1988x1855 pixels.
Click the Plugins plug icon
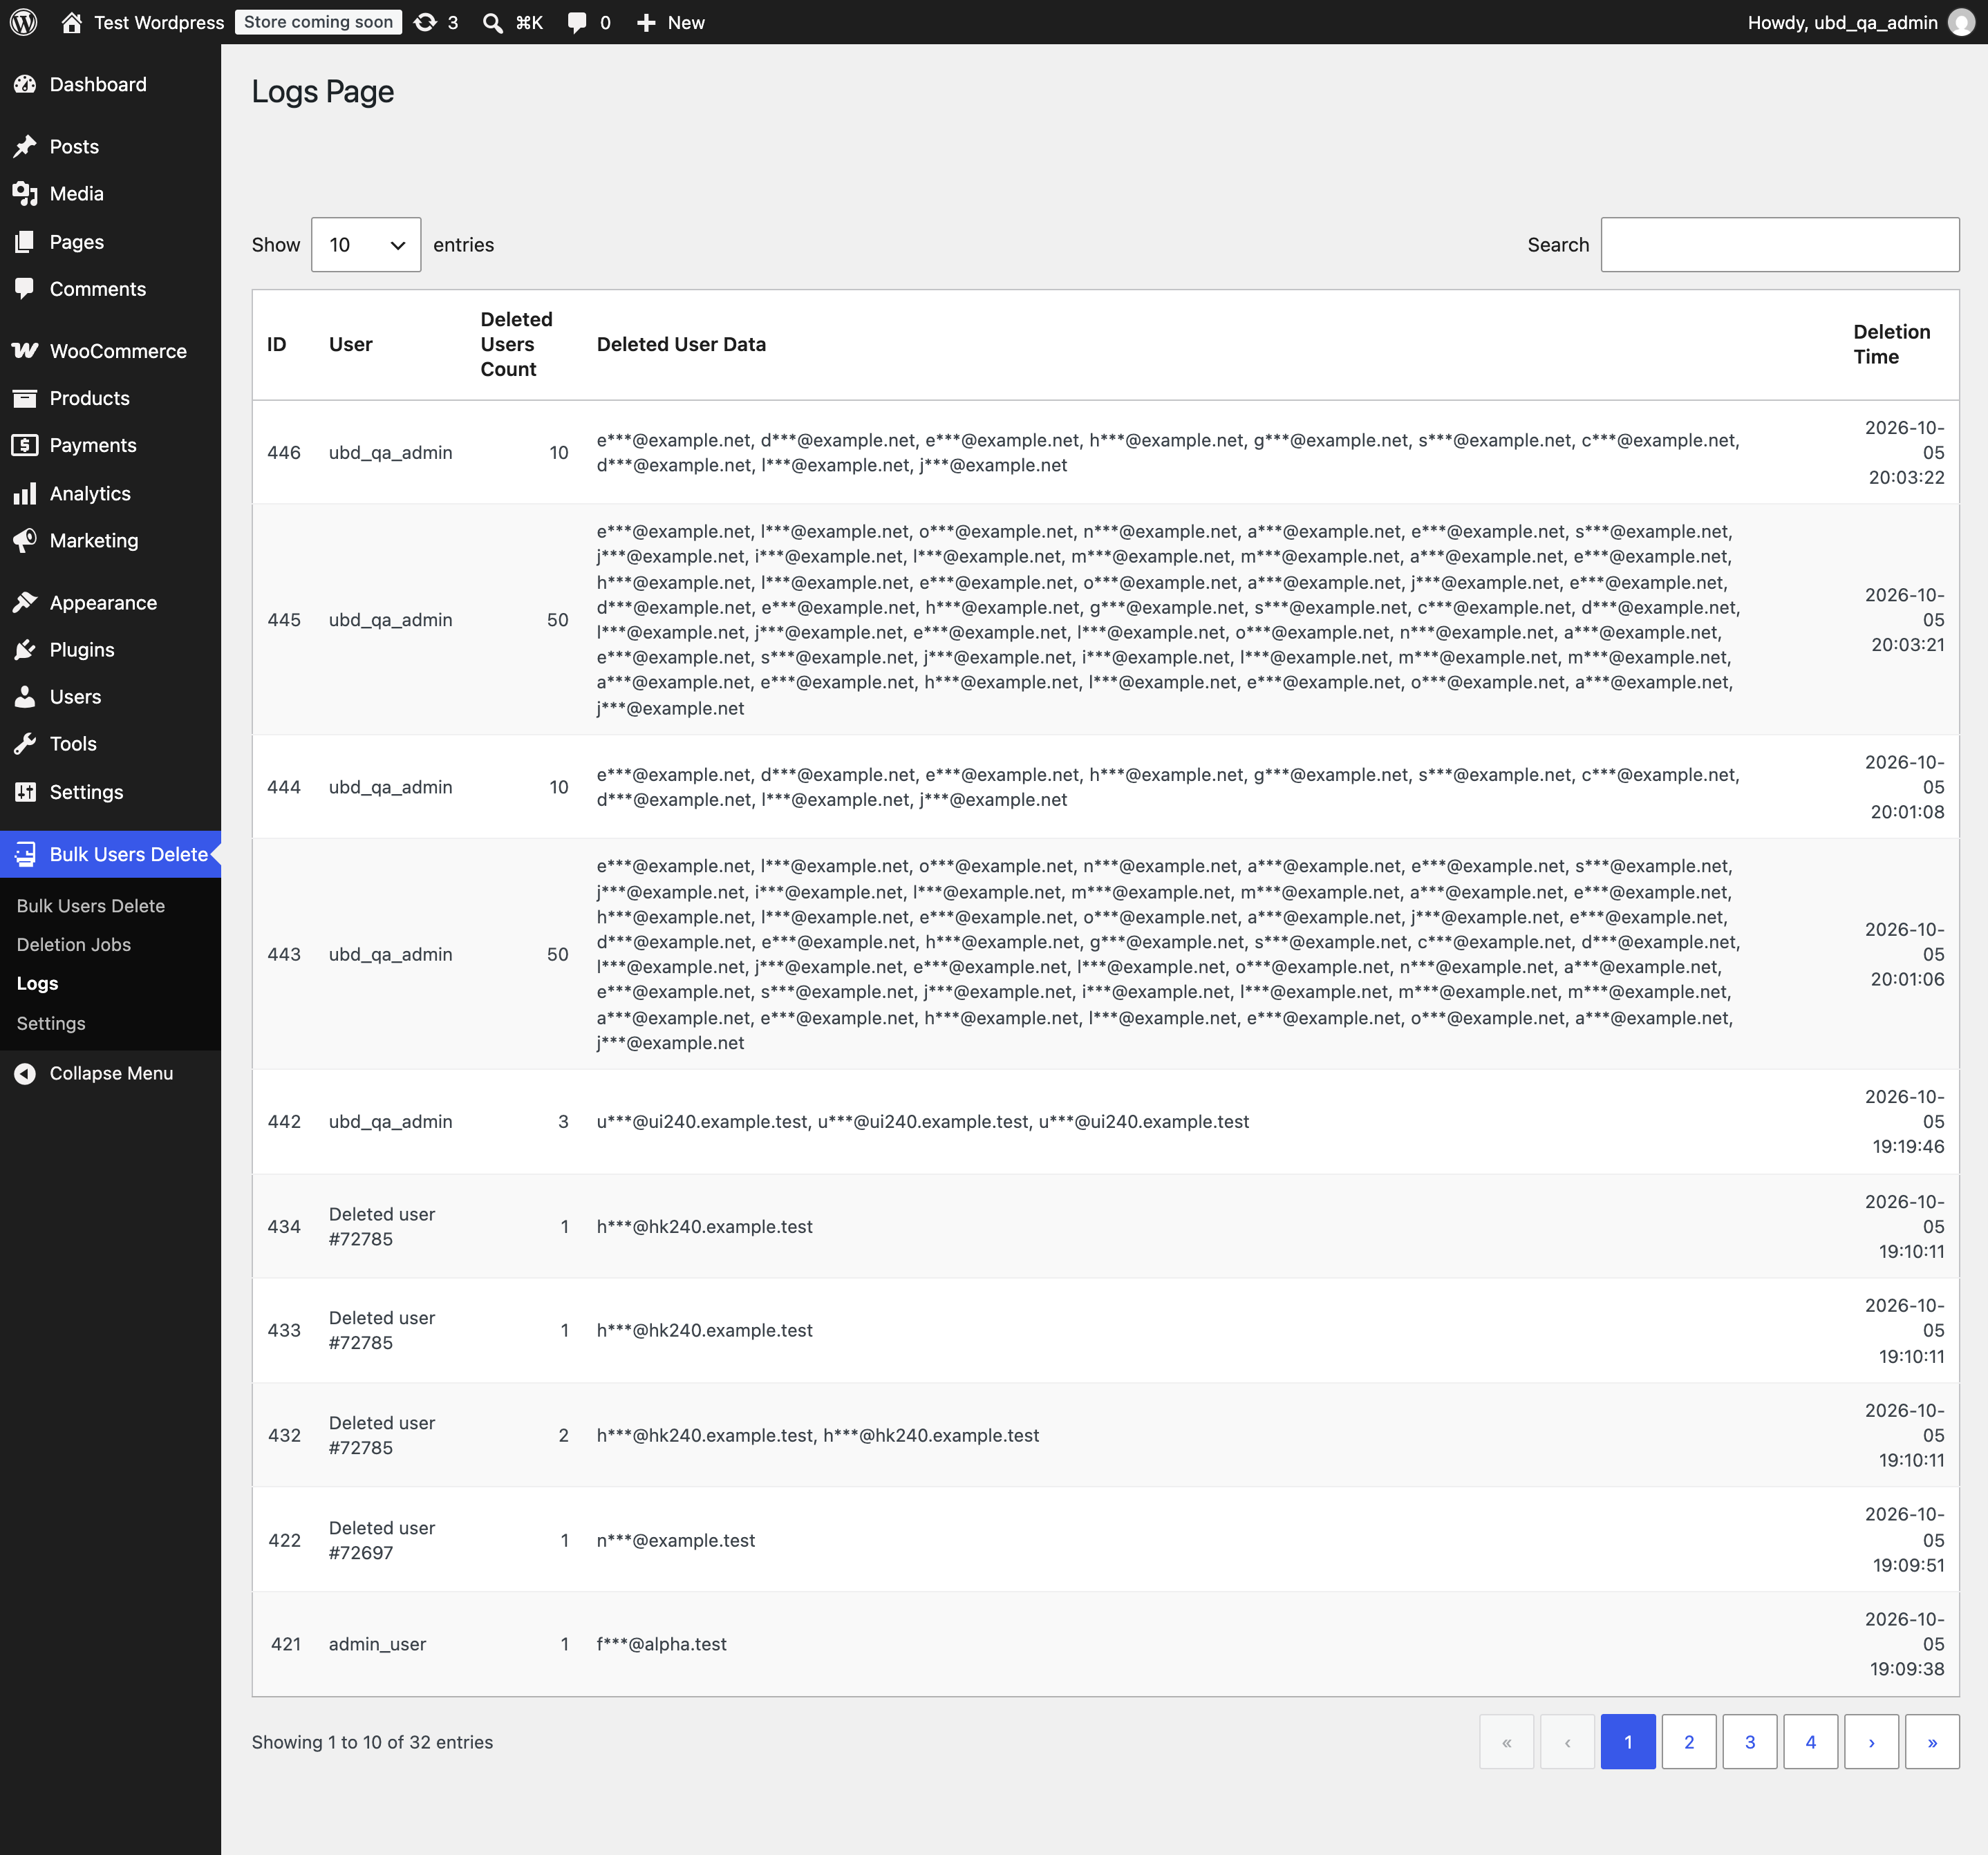pyautogui.click(x=25, y=650)
